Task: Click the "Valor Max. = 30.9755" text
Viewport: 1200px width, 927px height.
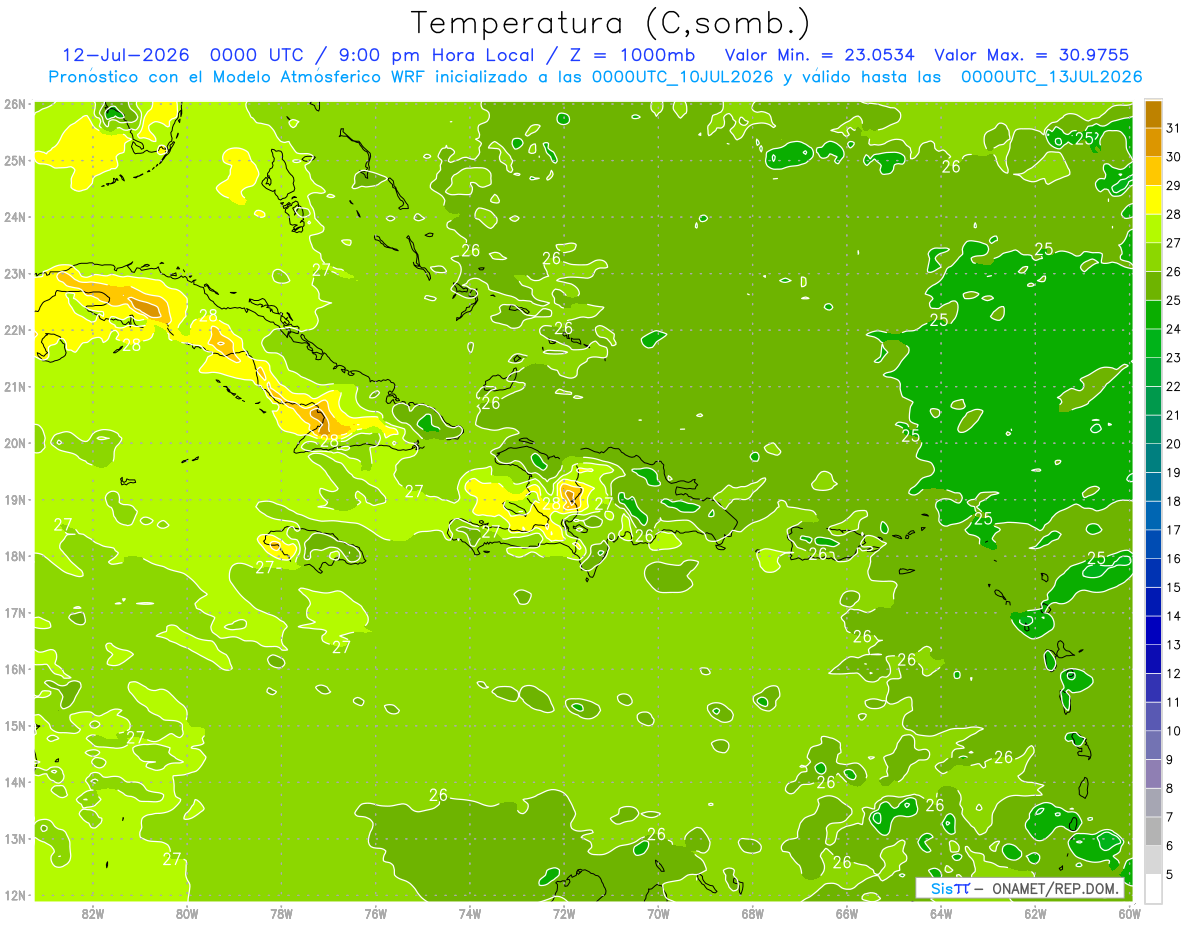Action: (x=1032, y=55)
